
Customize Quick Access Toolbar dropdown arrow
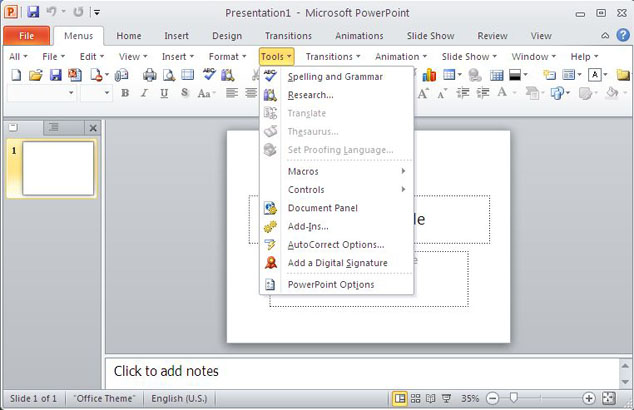pyautogui.click(x=97, y=13)
